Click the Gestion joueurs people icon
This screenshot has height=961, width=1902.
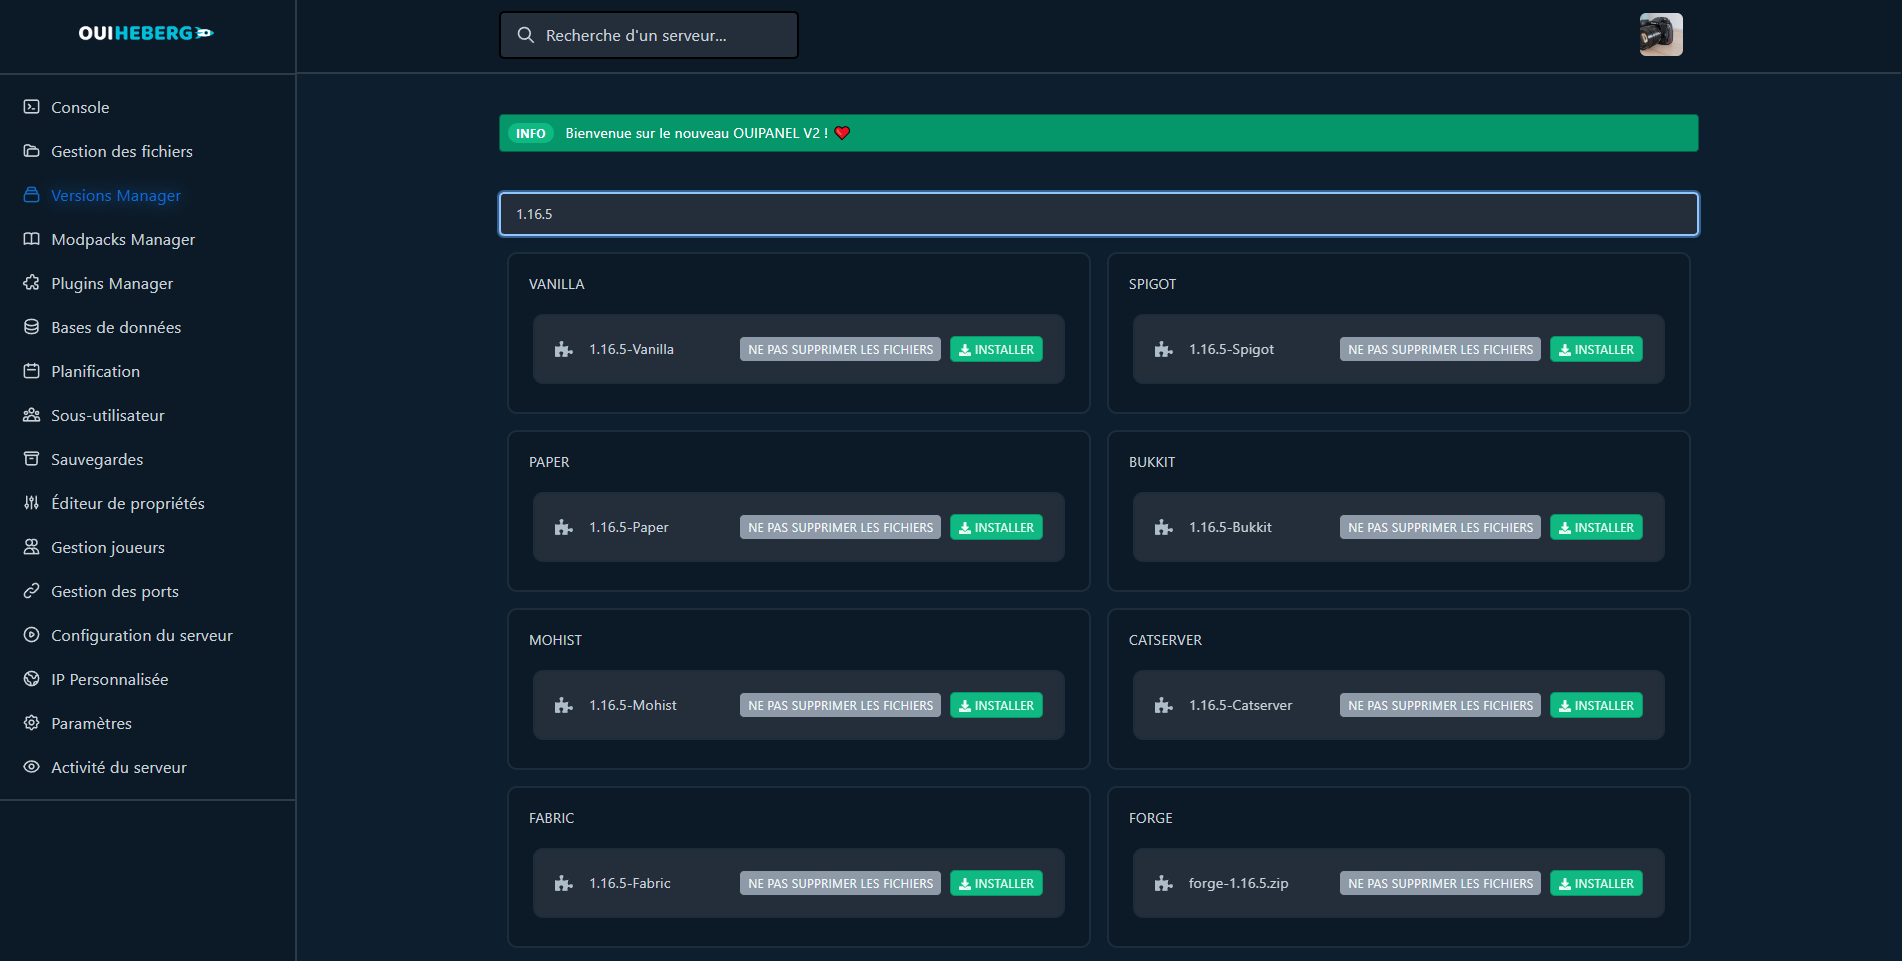(x=32, y=547)
